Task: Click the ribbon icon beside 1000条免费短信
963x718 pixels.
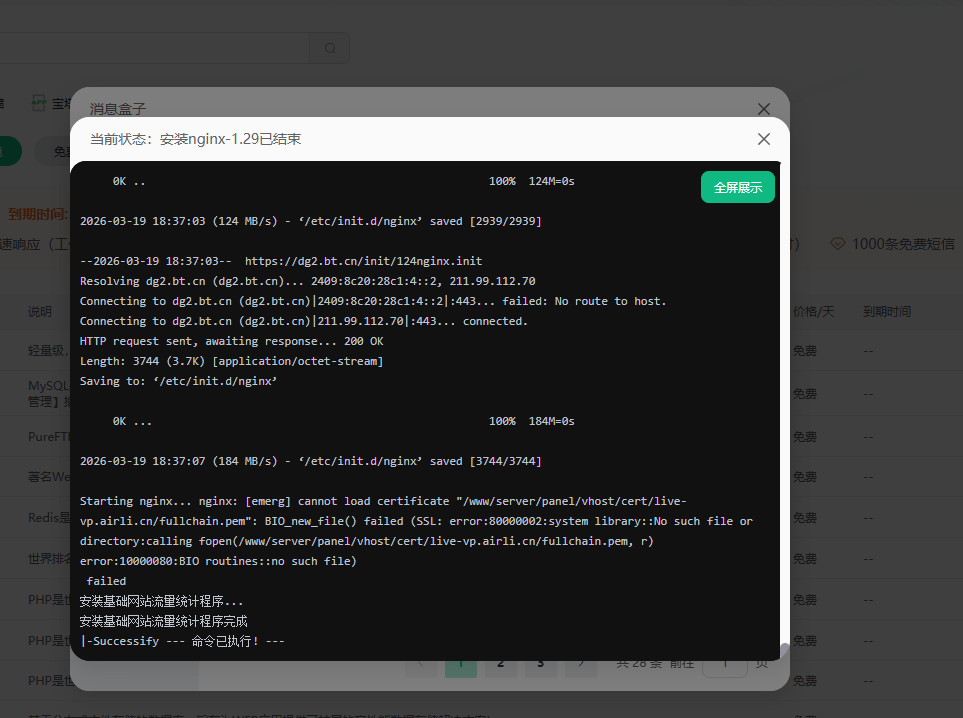Action: tap(836, 243)
